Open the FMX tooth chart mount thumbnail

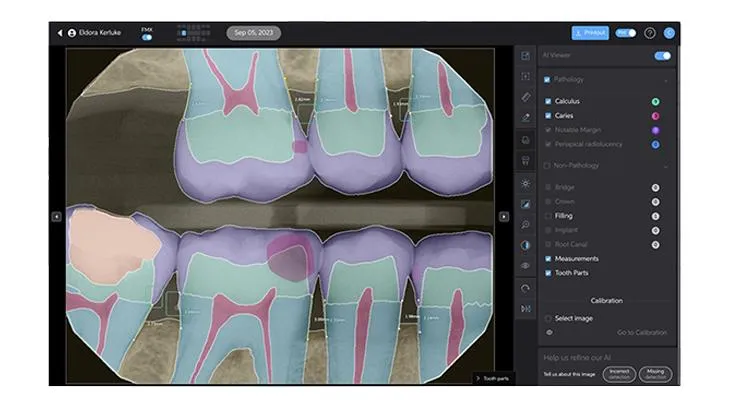194,33
